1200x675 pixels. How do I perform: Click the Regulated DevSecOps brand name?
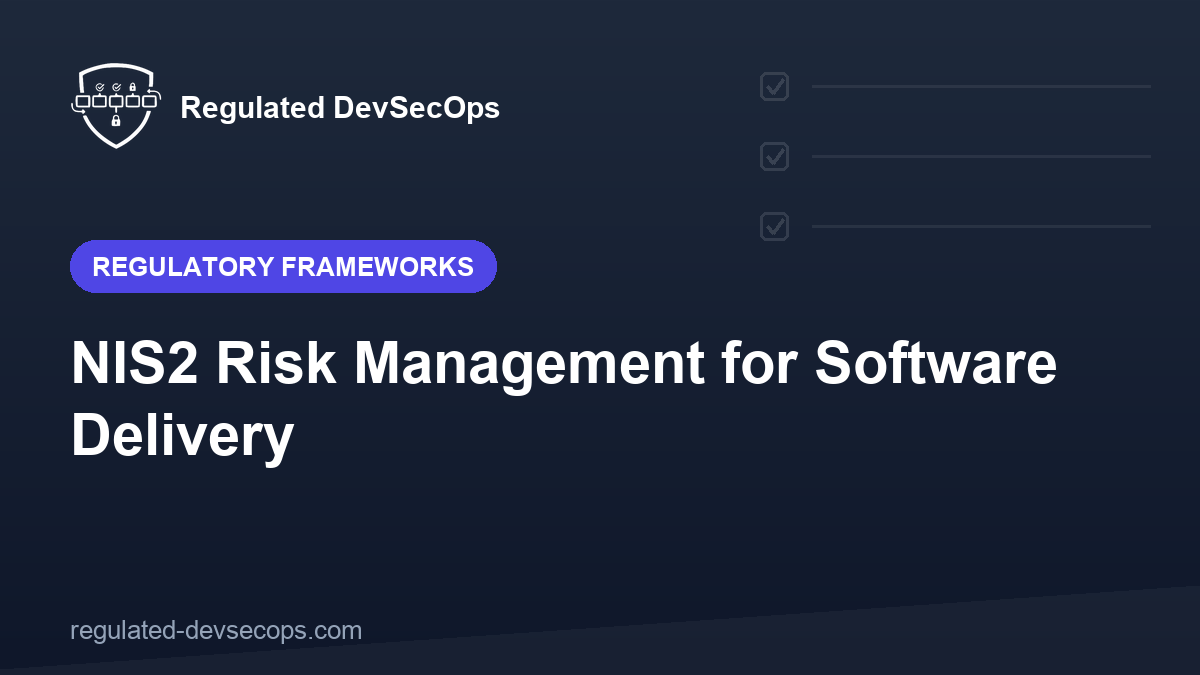click(340, 108)
